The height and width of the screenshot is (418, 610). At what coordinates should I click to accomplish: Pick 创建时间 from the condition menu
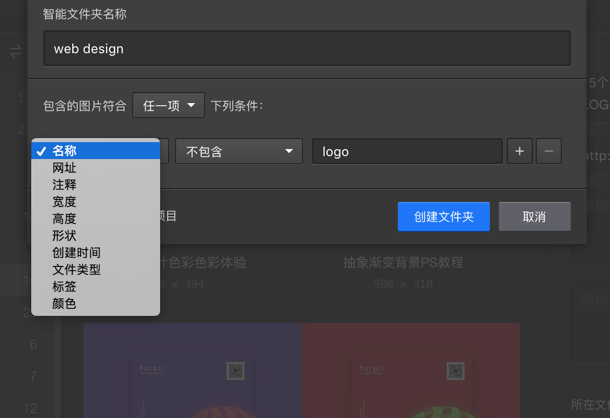pos(76,253)
